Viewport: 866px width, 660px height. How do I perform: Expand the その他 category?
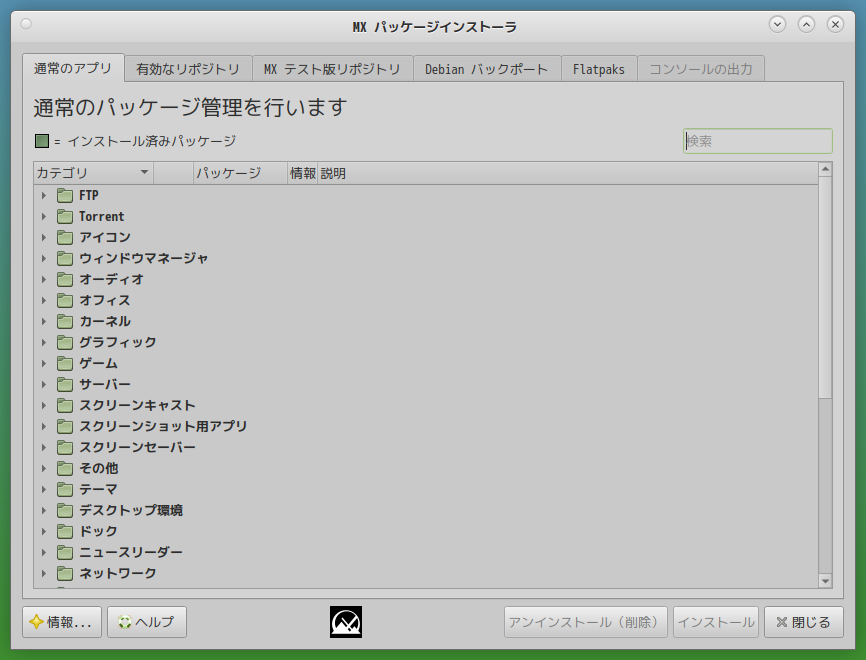pos(44,468)
